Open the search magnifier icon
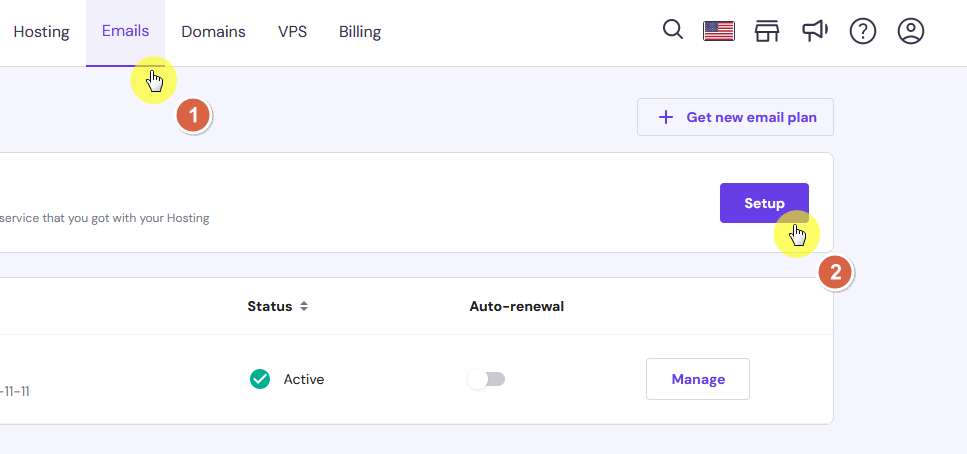The image size is (967, 454). 673,30
